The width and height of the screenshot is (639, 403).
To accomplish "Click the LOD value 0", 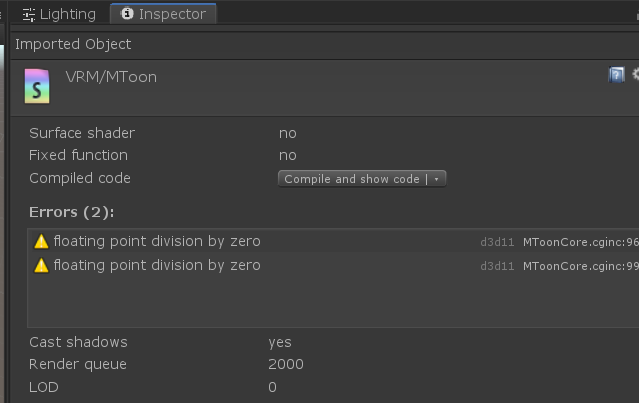I will point(273,387).
